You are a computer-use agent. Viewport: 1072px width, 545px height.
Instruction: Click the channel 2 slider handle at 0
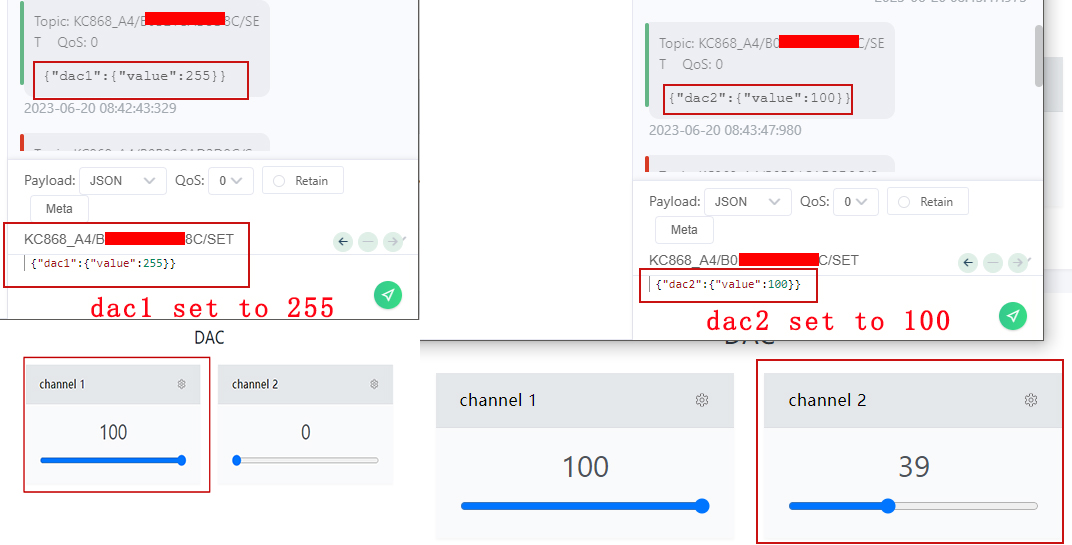[237, 460]
